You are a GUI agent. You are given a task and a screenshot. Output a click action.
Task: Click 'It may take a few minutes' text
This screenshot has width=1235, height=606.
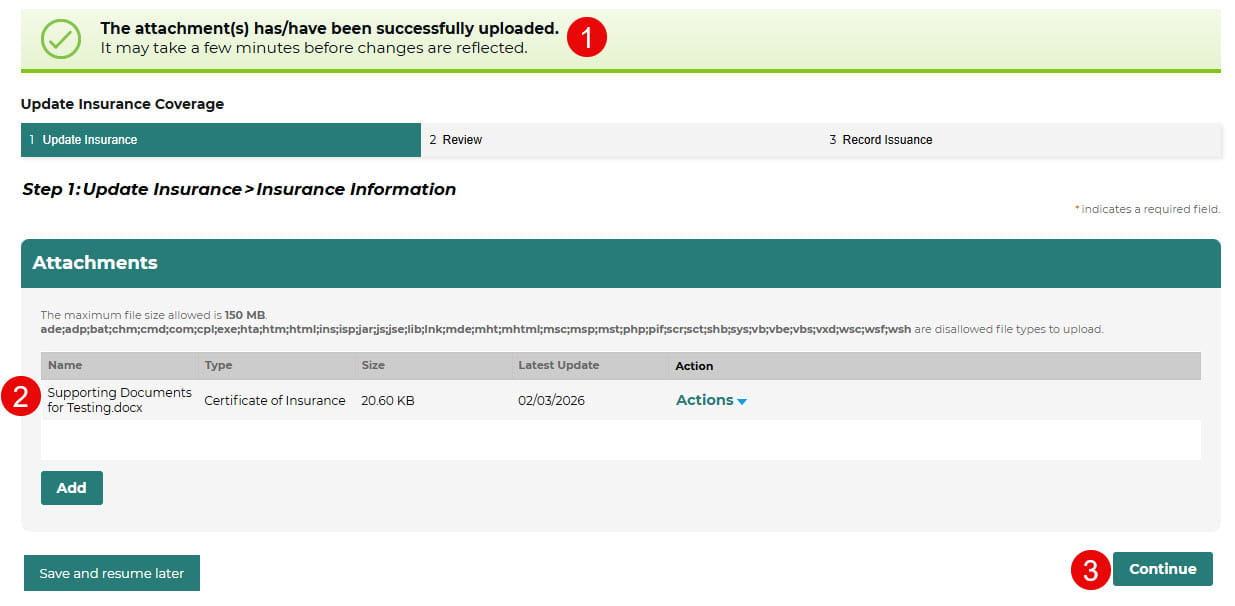(314, 48)
